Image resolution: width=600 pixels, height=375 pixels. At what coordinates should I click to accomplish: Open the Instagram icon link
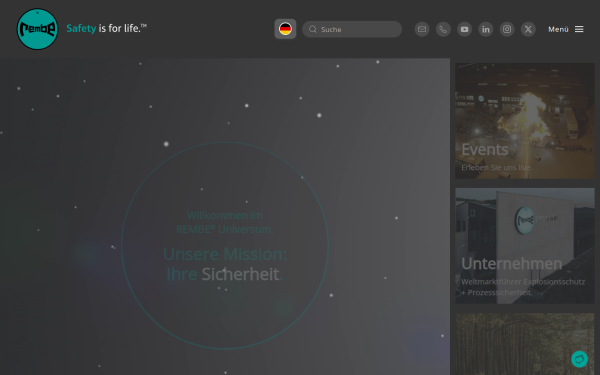coord(507,29)
